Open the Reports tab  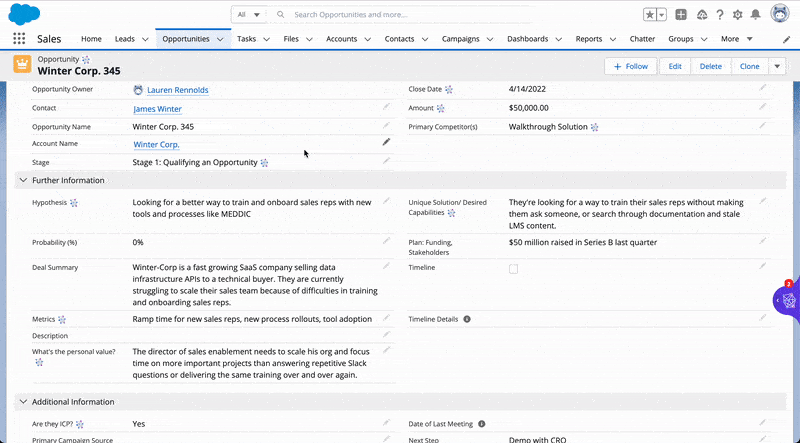pyautogui.click(x=589, y=39)
